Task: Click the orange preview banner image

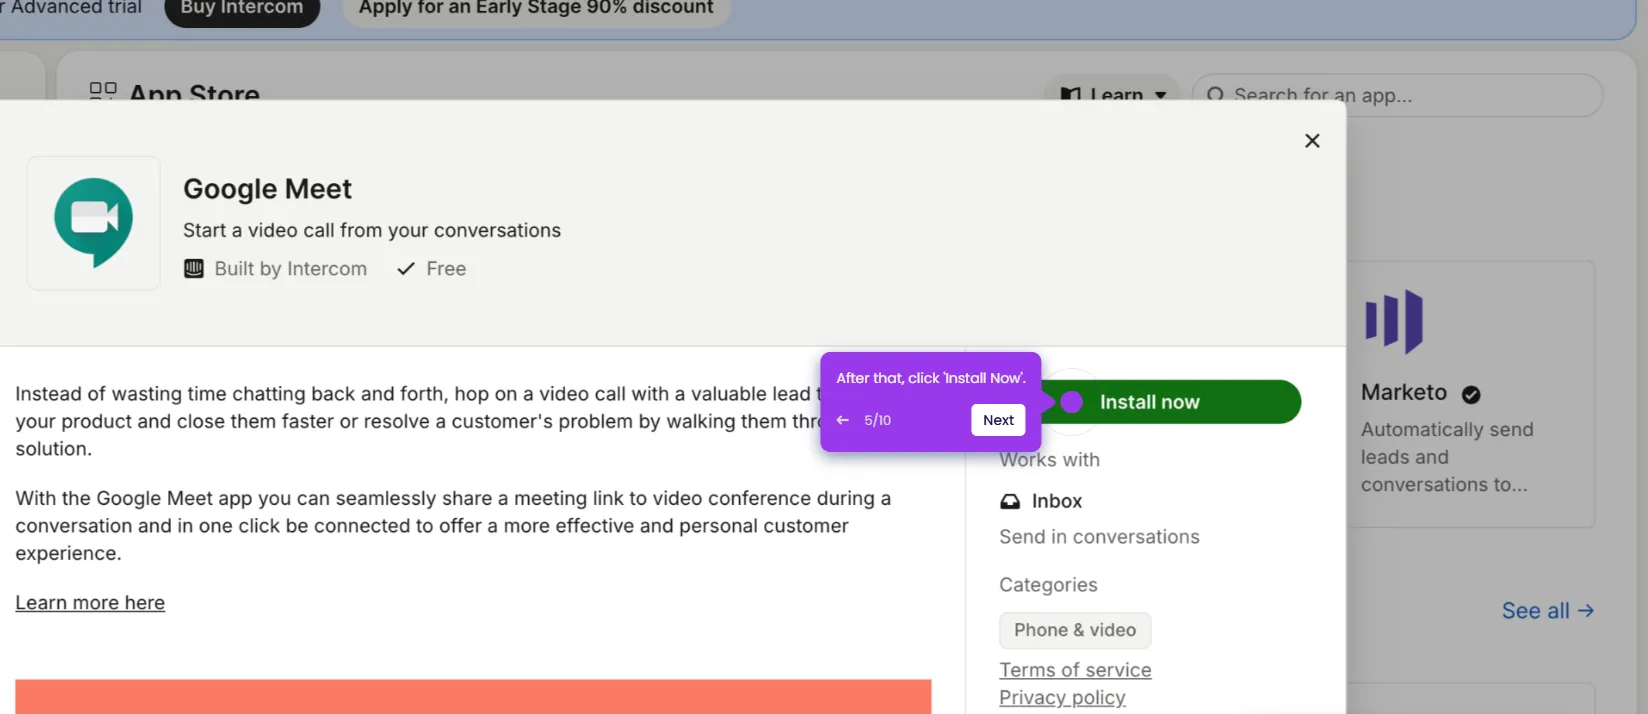Action: [473, 697]
